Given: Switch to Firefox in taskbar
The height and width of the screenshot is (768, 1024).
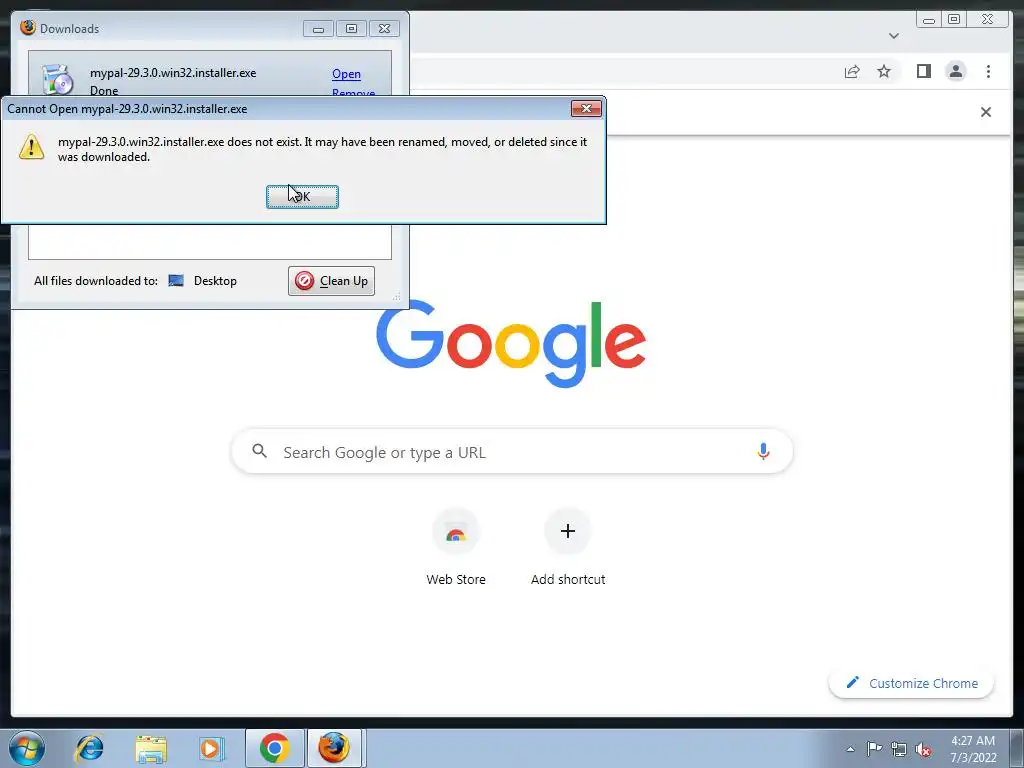Looking at the screenshot, I should pos(334,748).
